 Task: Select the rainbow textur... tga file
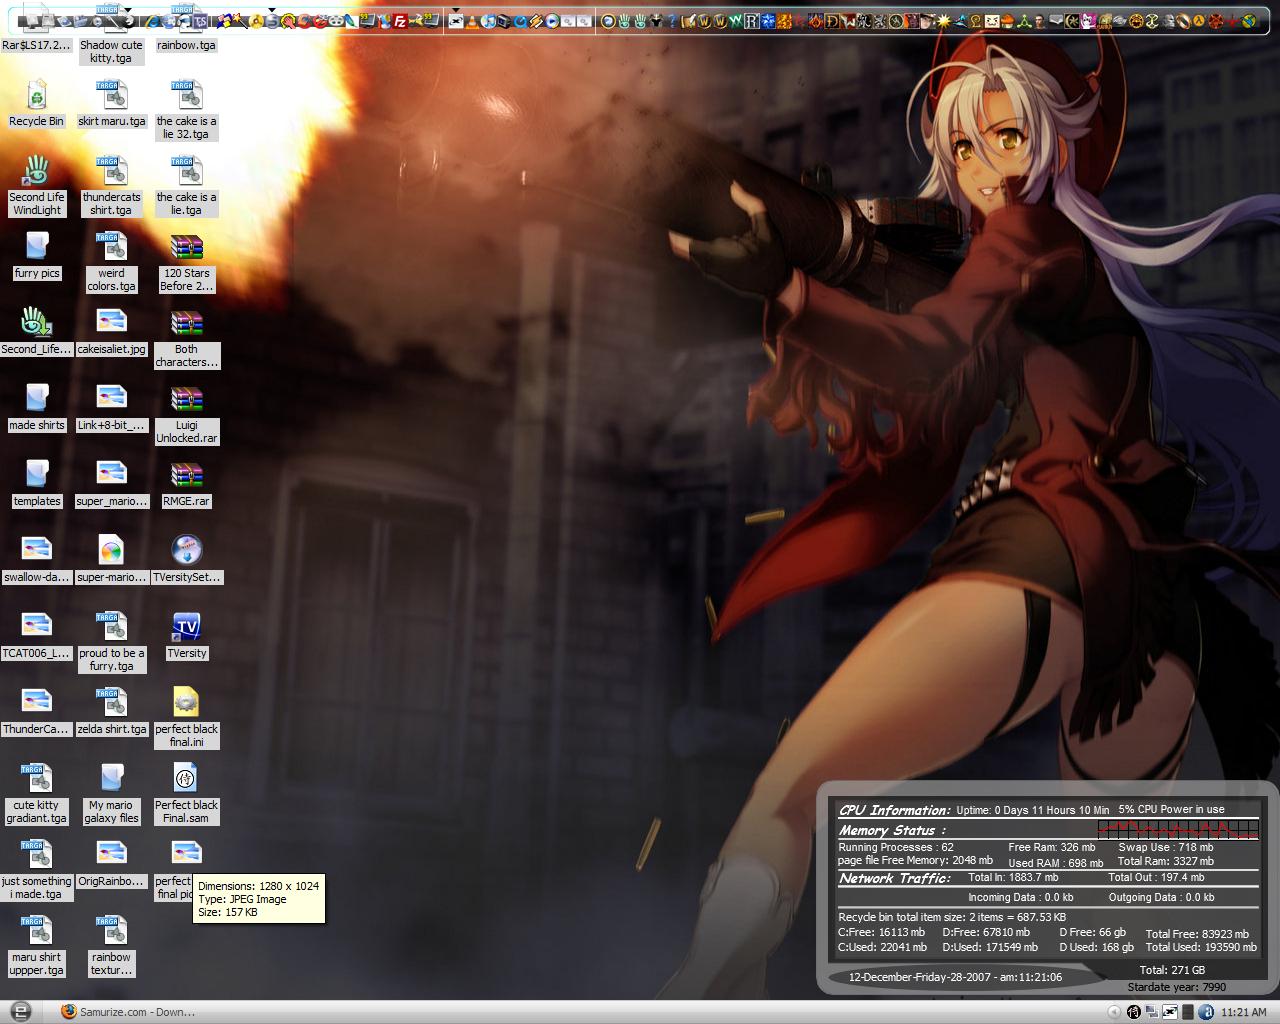(x=111, y=945)
